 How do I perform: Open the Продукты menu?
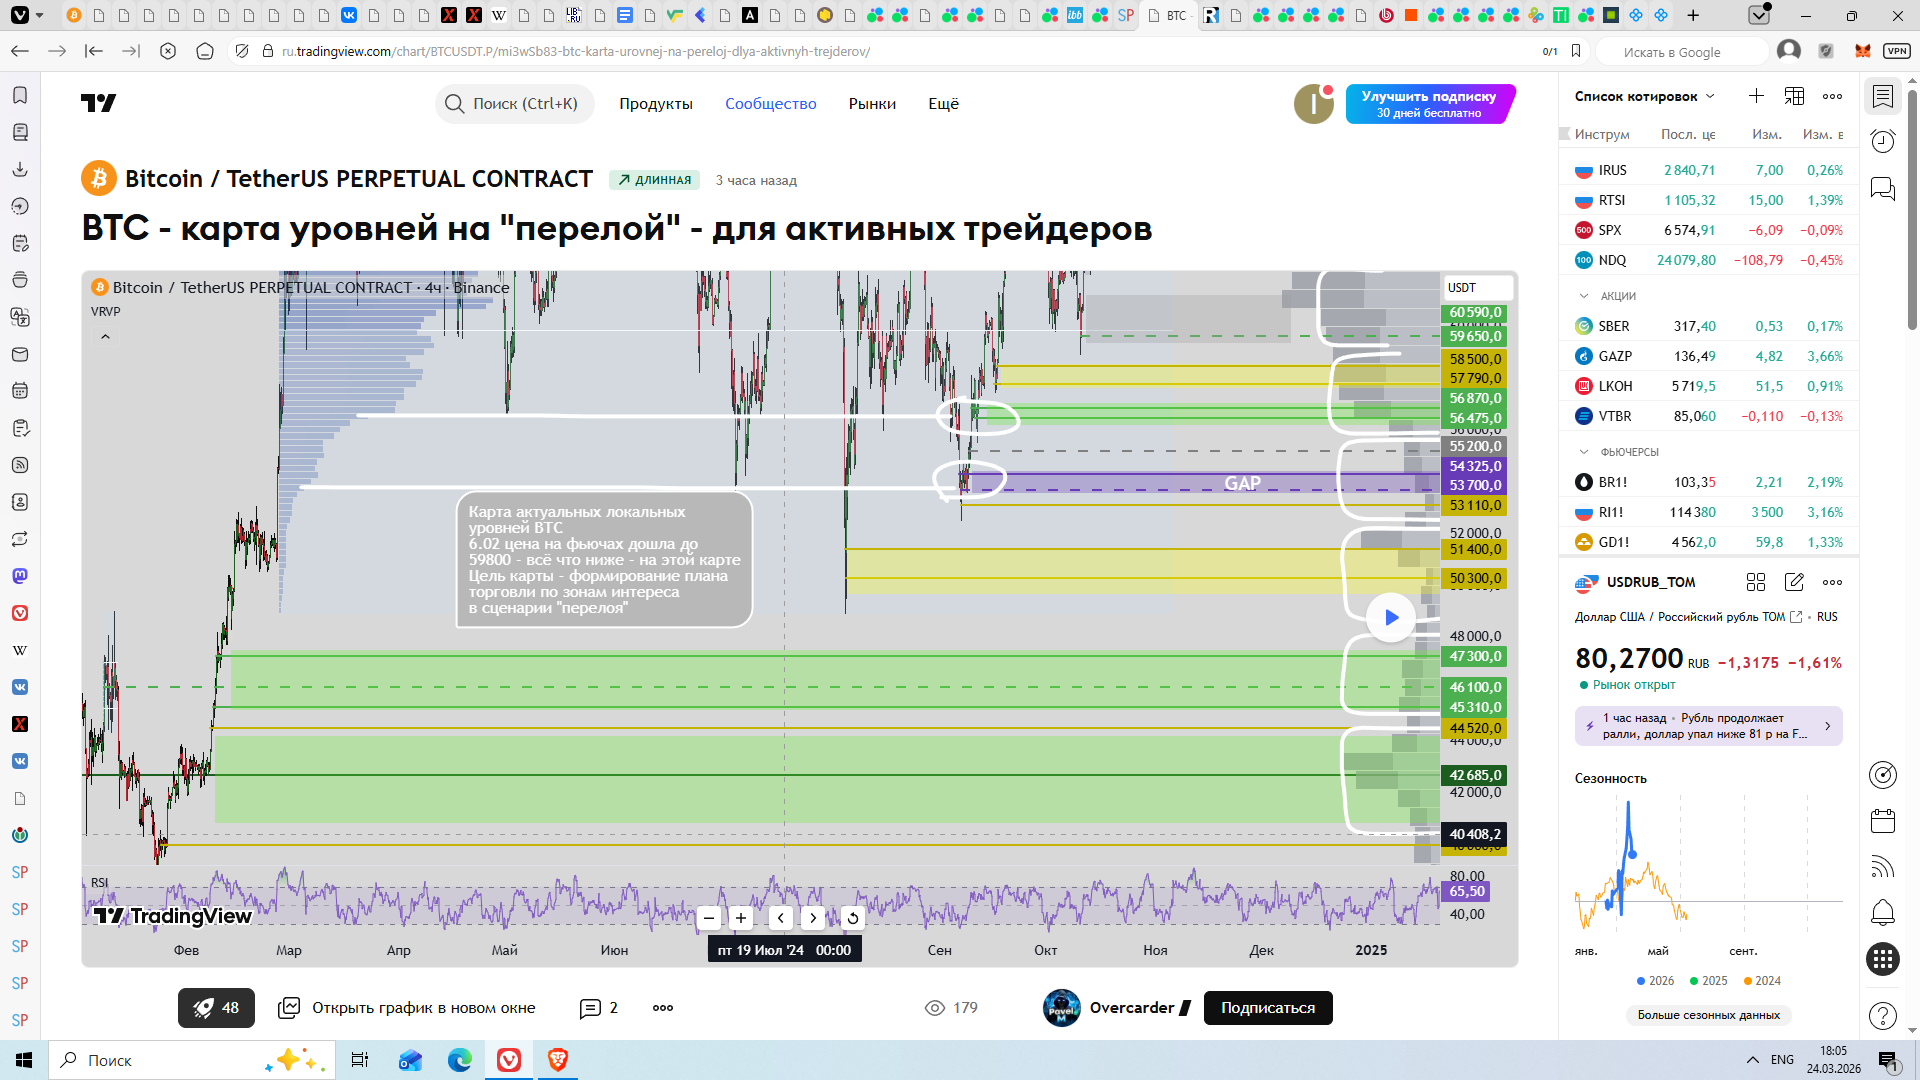click(x=655, y=104)
